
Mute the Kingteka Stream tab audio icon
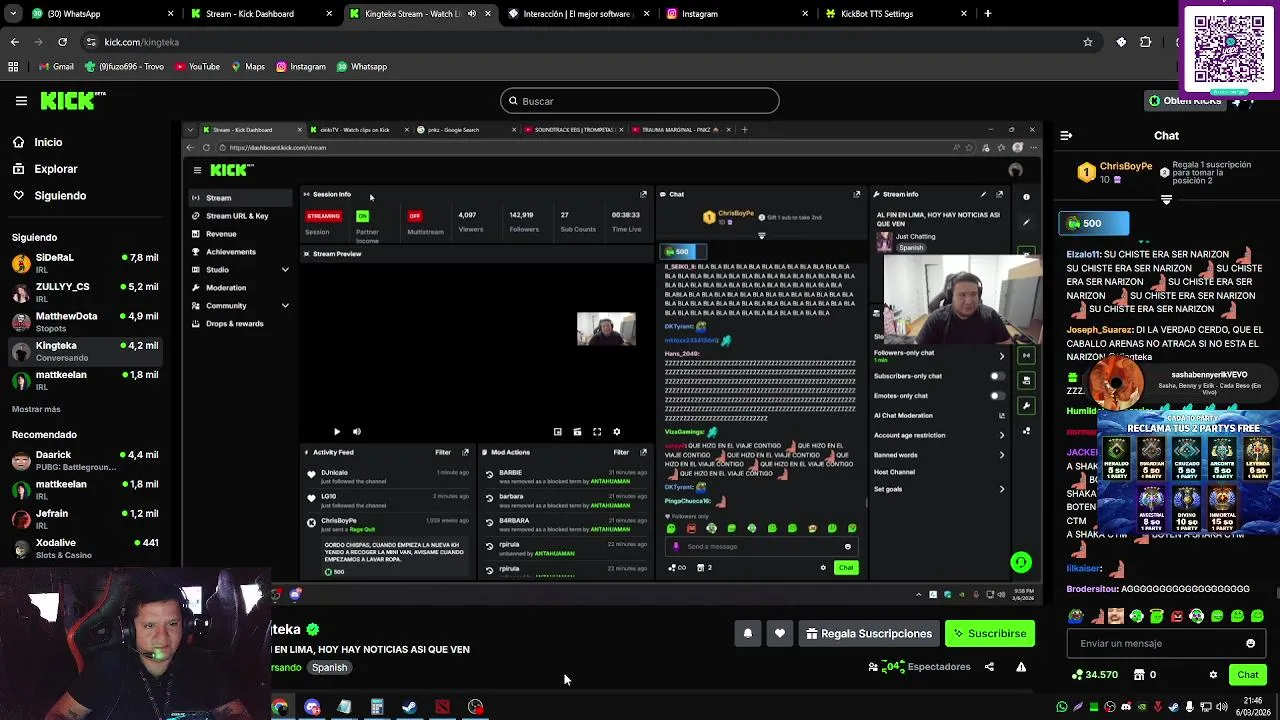[472, 14]
